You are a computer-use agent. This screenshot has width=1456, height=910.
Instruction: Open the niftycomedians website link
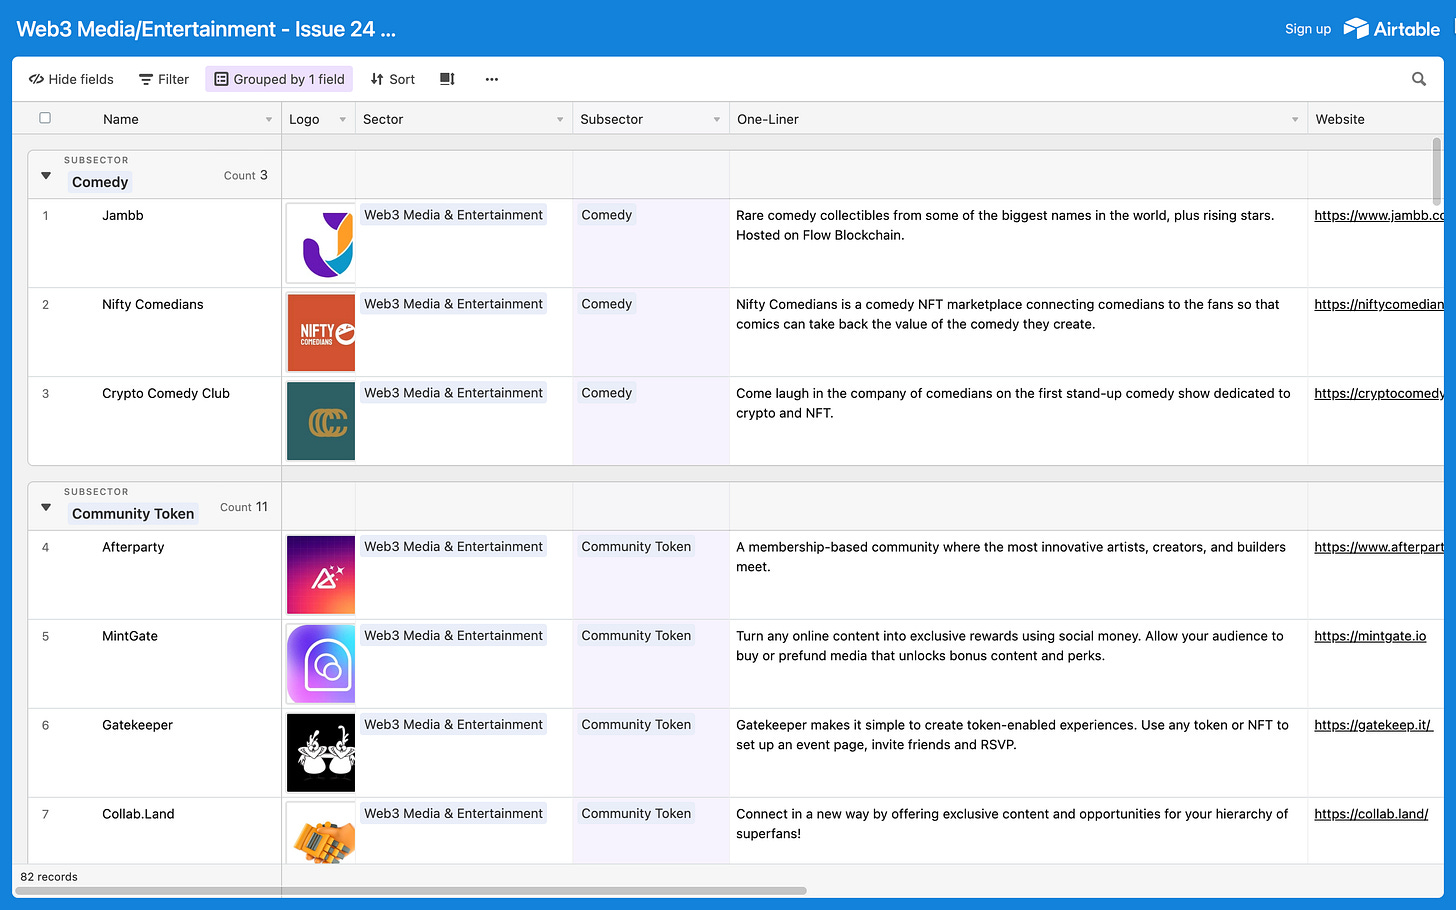coord(1379,304)
